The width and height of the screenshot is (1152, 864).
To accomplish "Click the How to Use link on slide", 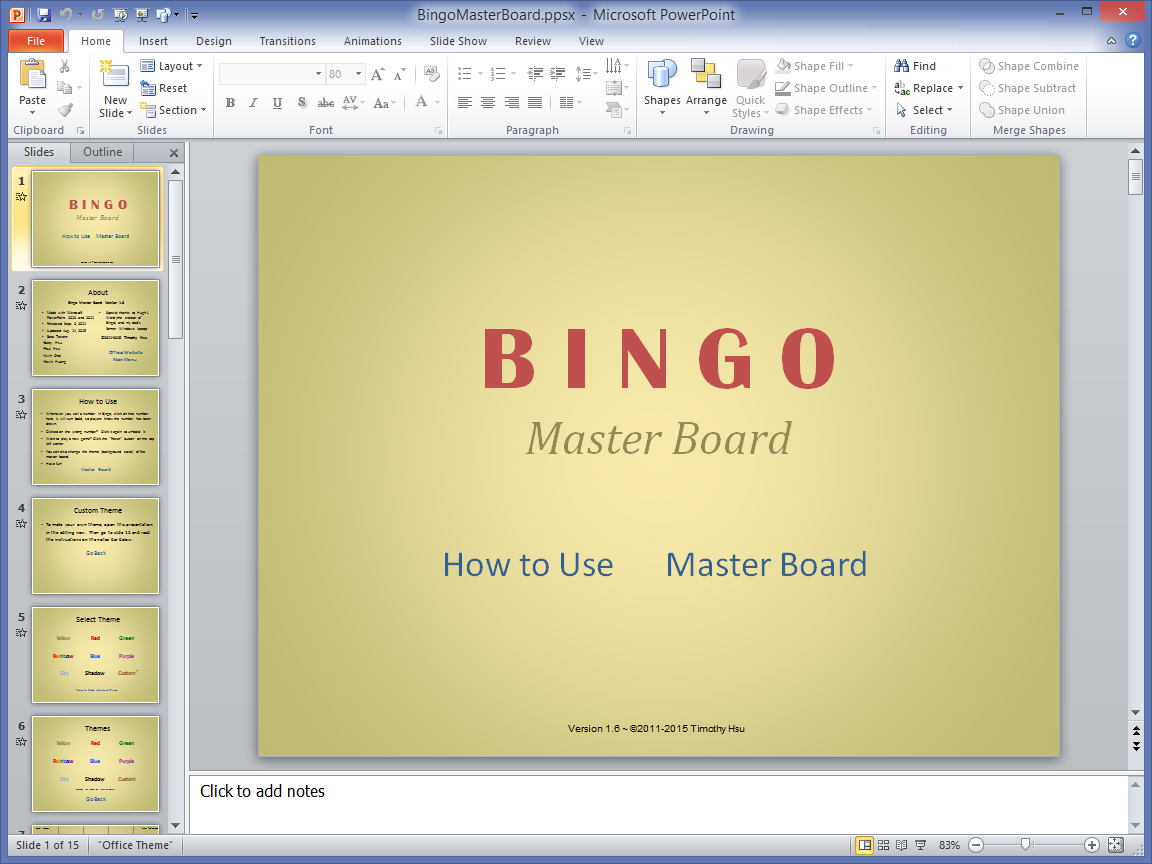I will (528, 564).
